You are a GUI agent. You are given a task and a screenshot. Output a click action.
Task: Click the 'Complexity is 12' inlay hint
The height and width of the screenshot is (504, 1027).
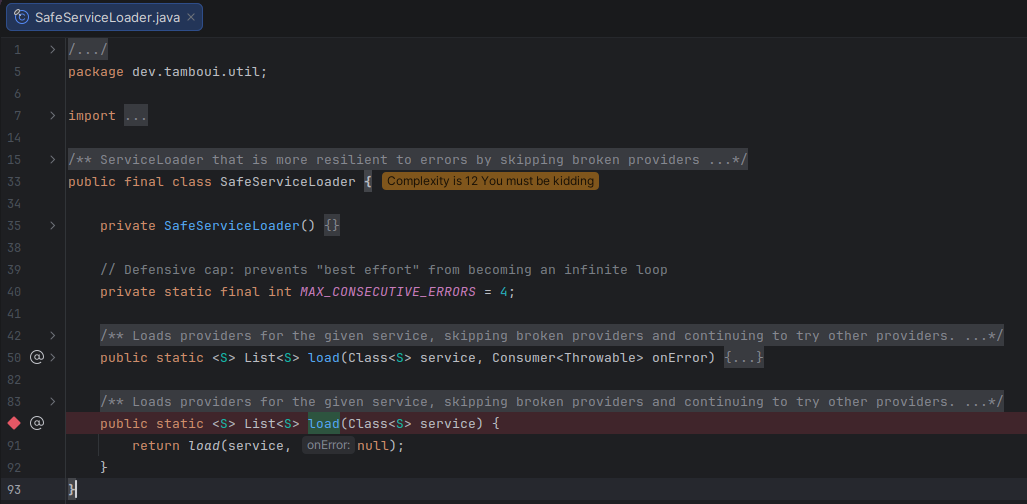490,182
